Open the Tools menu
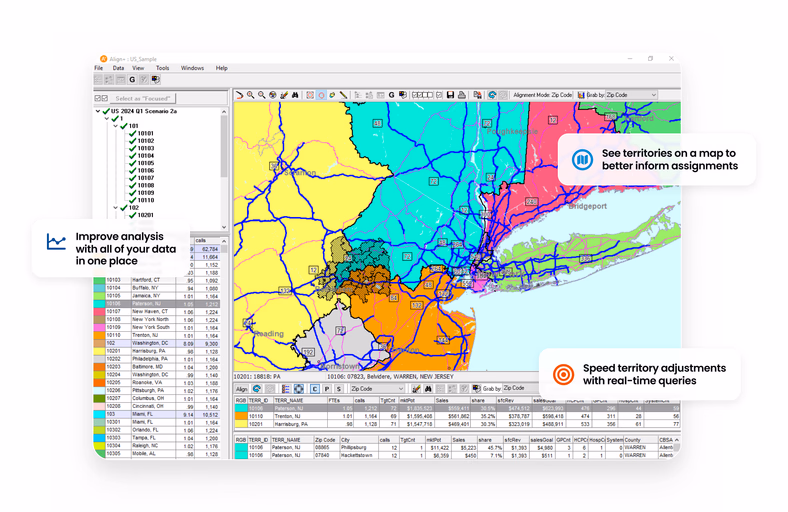This screenshot has height=512, width=788. point(162,68)
